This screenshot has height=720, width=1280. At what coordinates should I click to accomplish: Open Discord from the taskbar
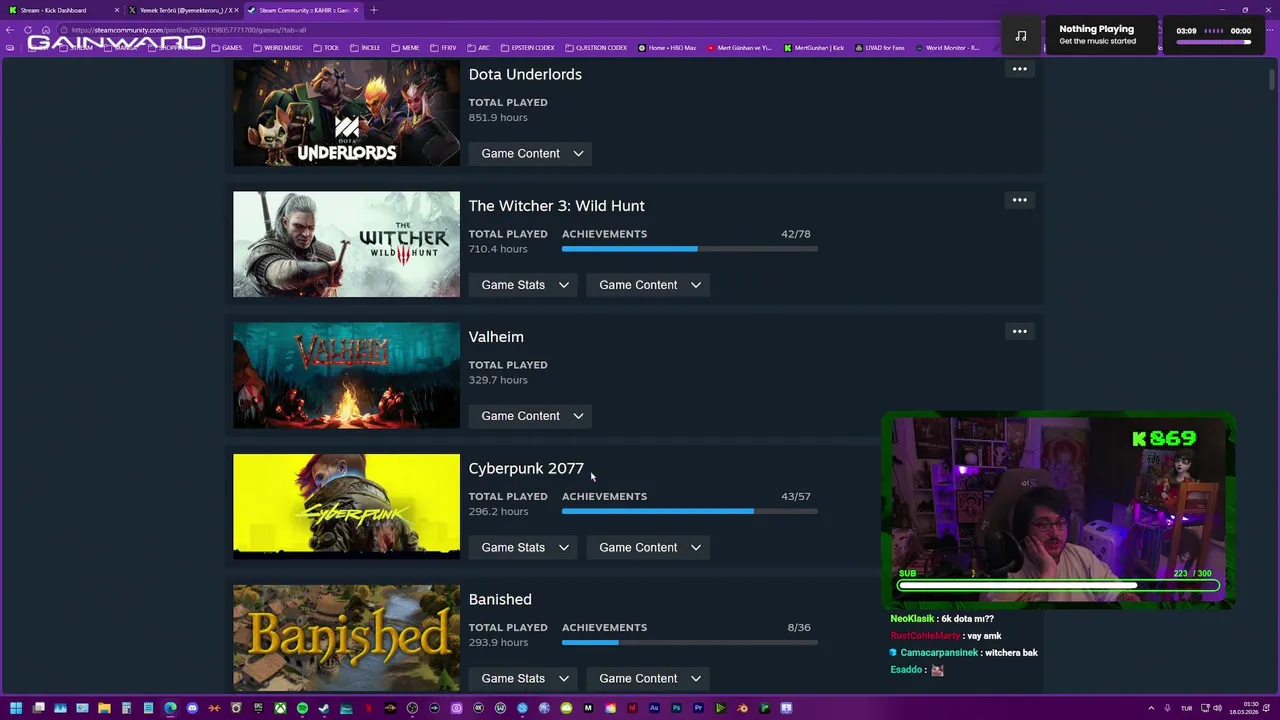pyautogui.click(x=192, y=708)
